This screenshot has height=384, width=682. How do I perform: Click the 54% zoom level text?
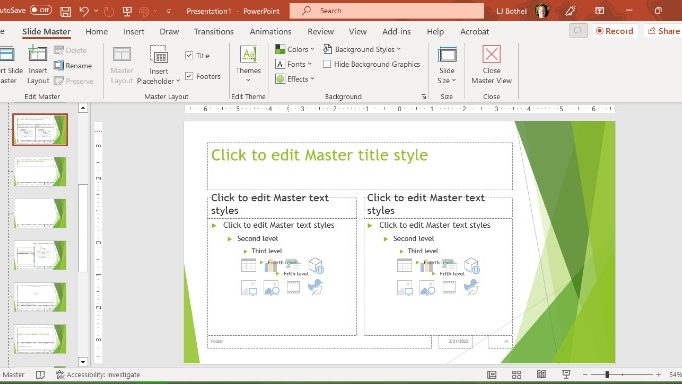tap(675, 374)
